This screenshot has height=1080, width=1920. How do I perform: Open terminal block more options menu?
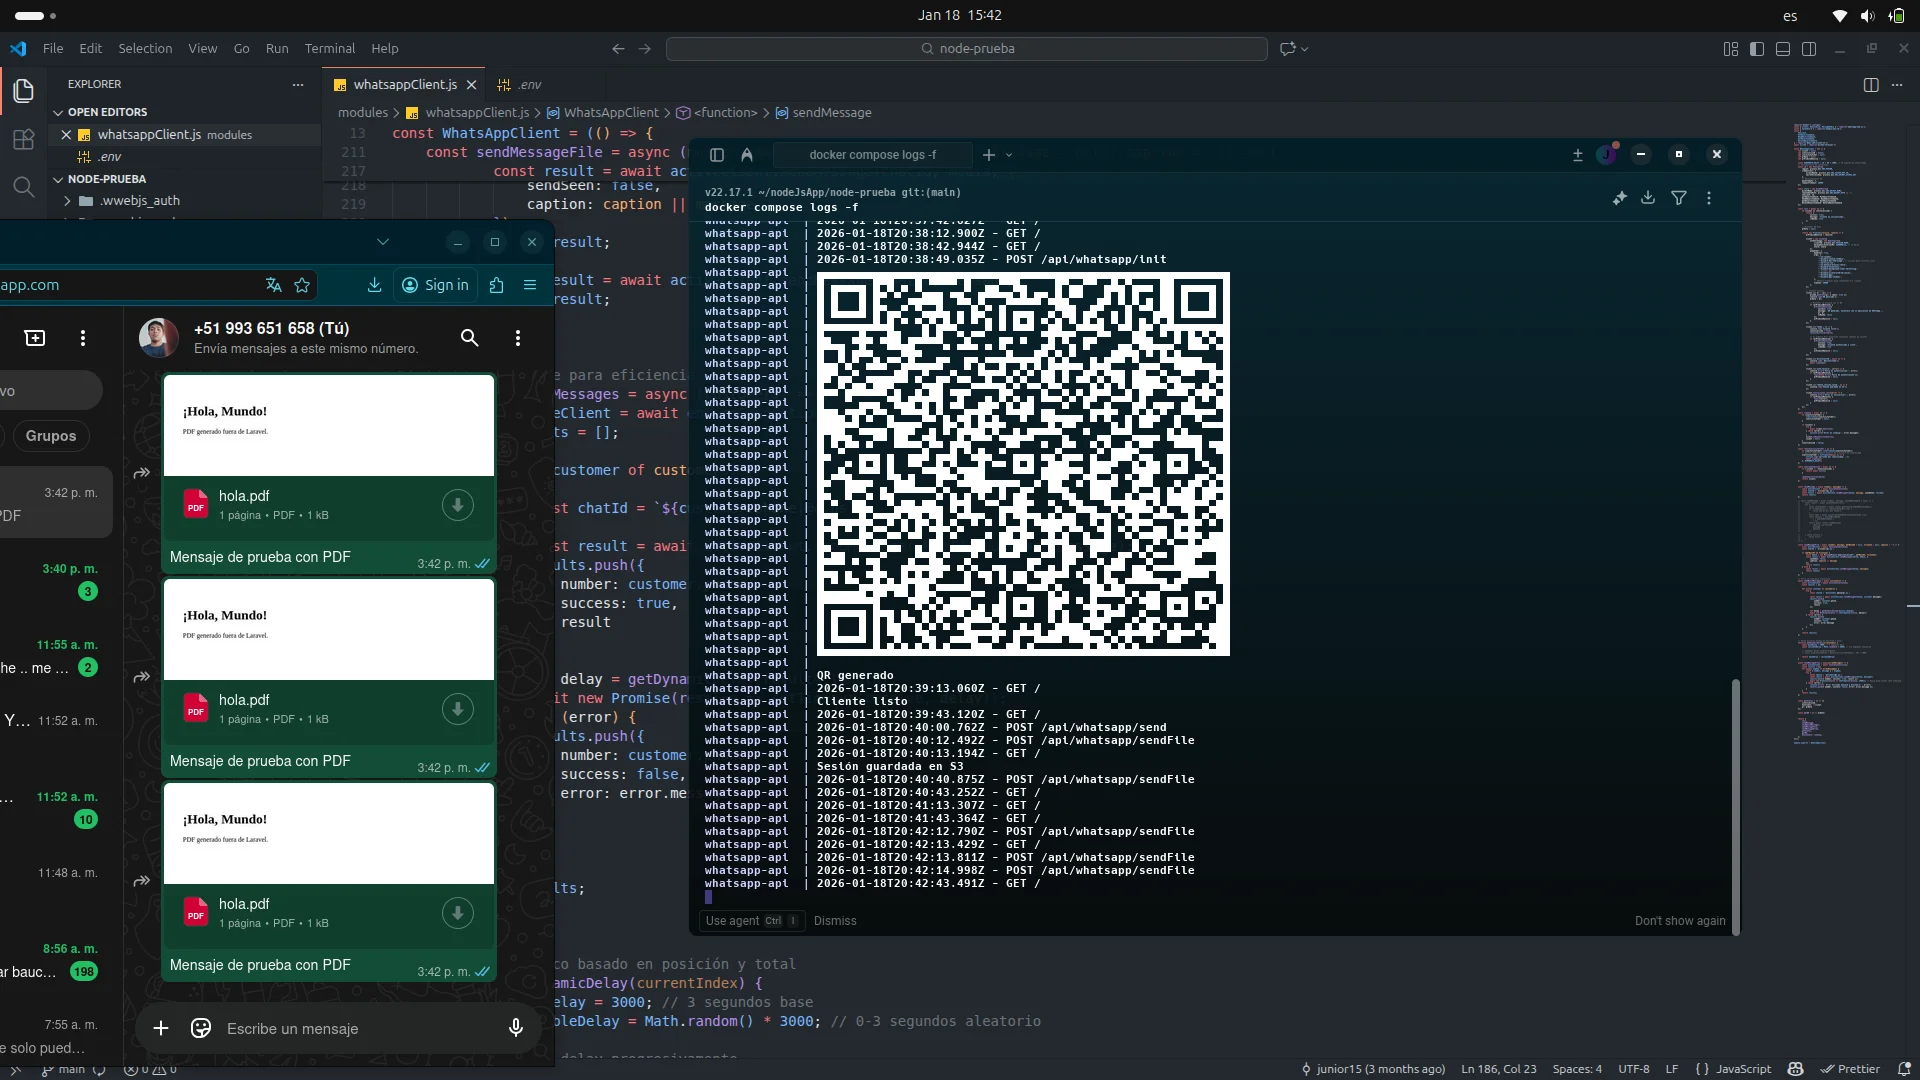click(x=1709, y=198)
